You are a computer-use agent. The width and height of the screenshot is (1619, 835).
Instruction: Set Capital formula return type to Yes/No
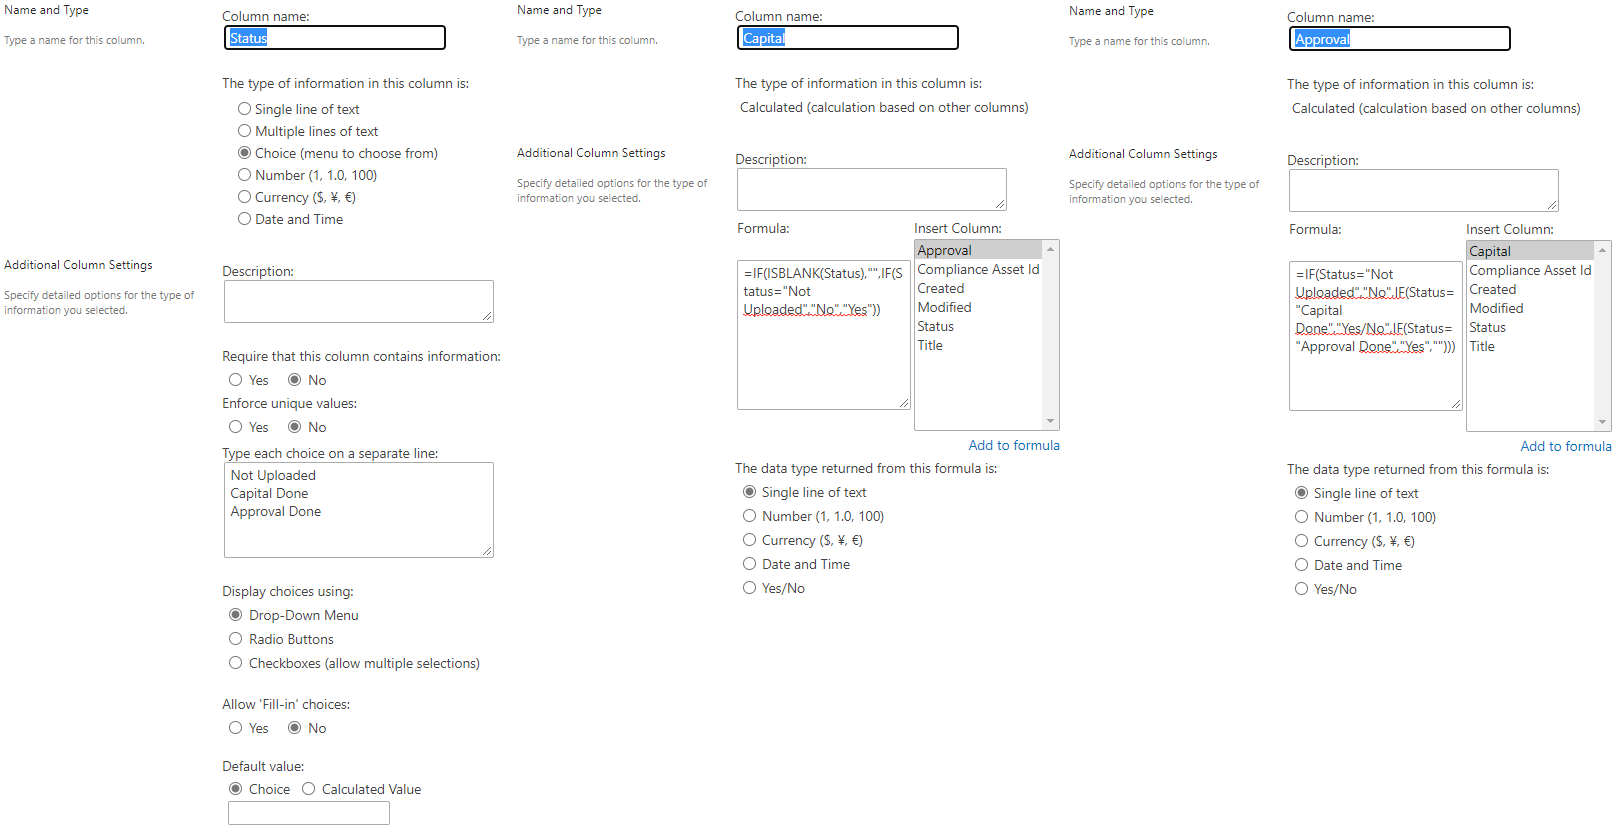coord(749,588)
